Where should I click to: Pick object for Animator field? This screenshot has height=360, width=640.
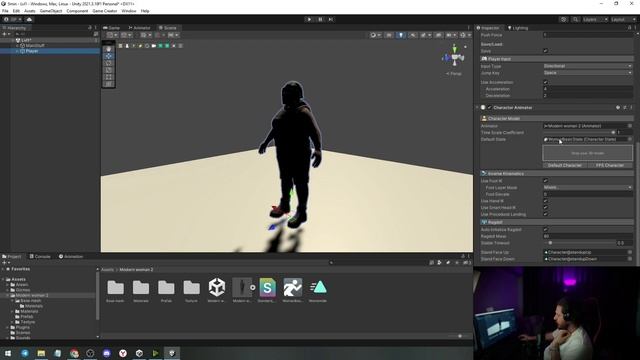[x=630, y=126]
